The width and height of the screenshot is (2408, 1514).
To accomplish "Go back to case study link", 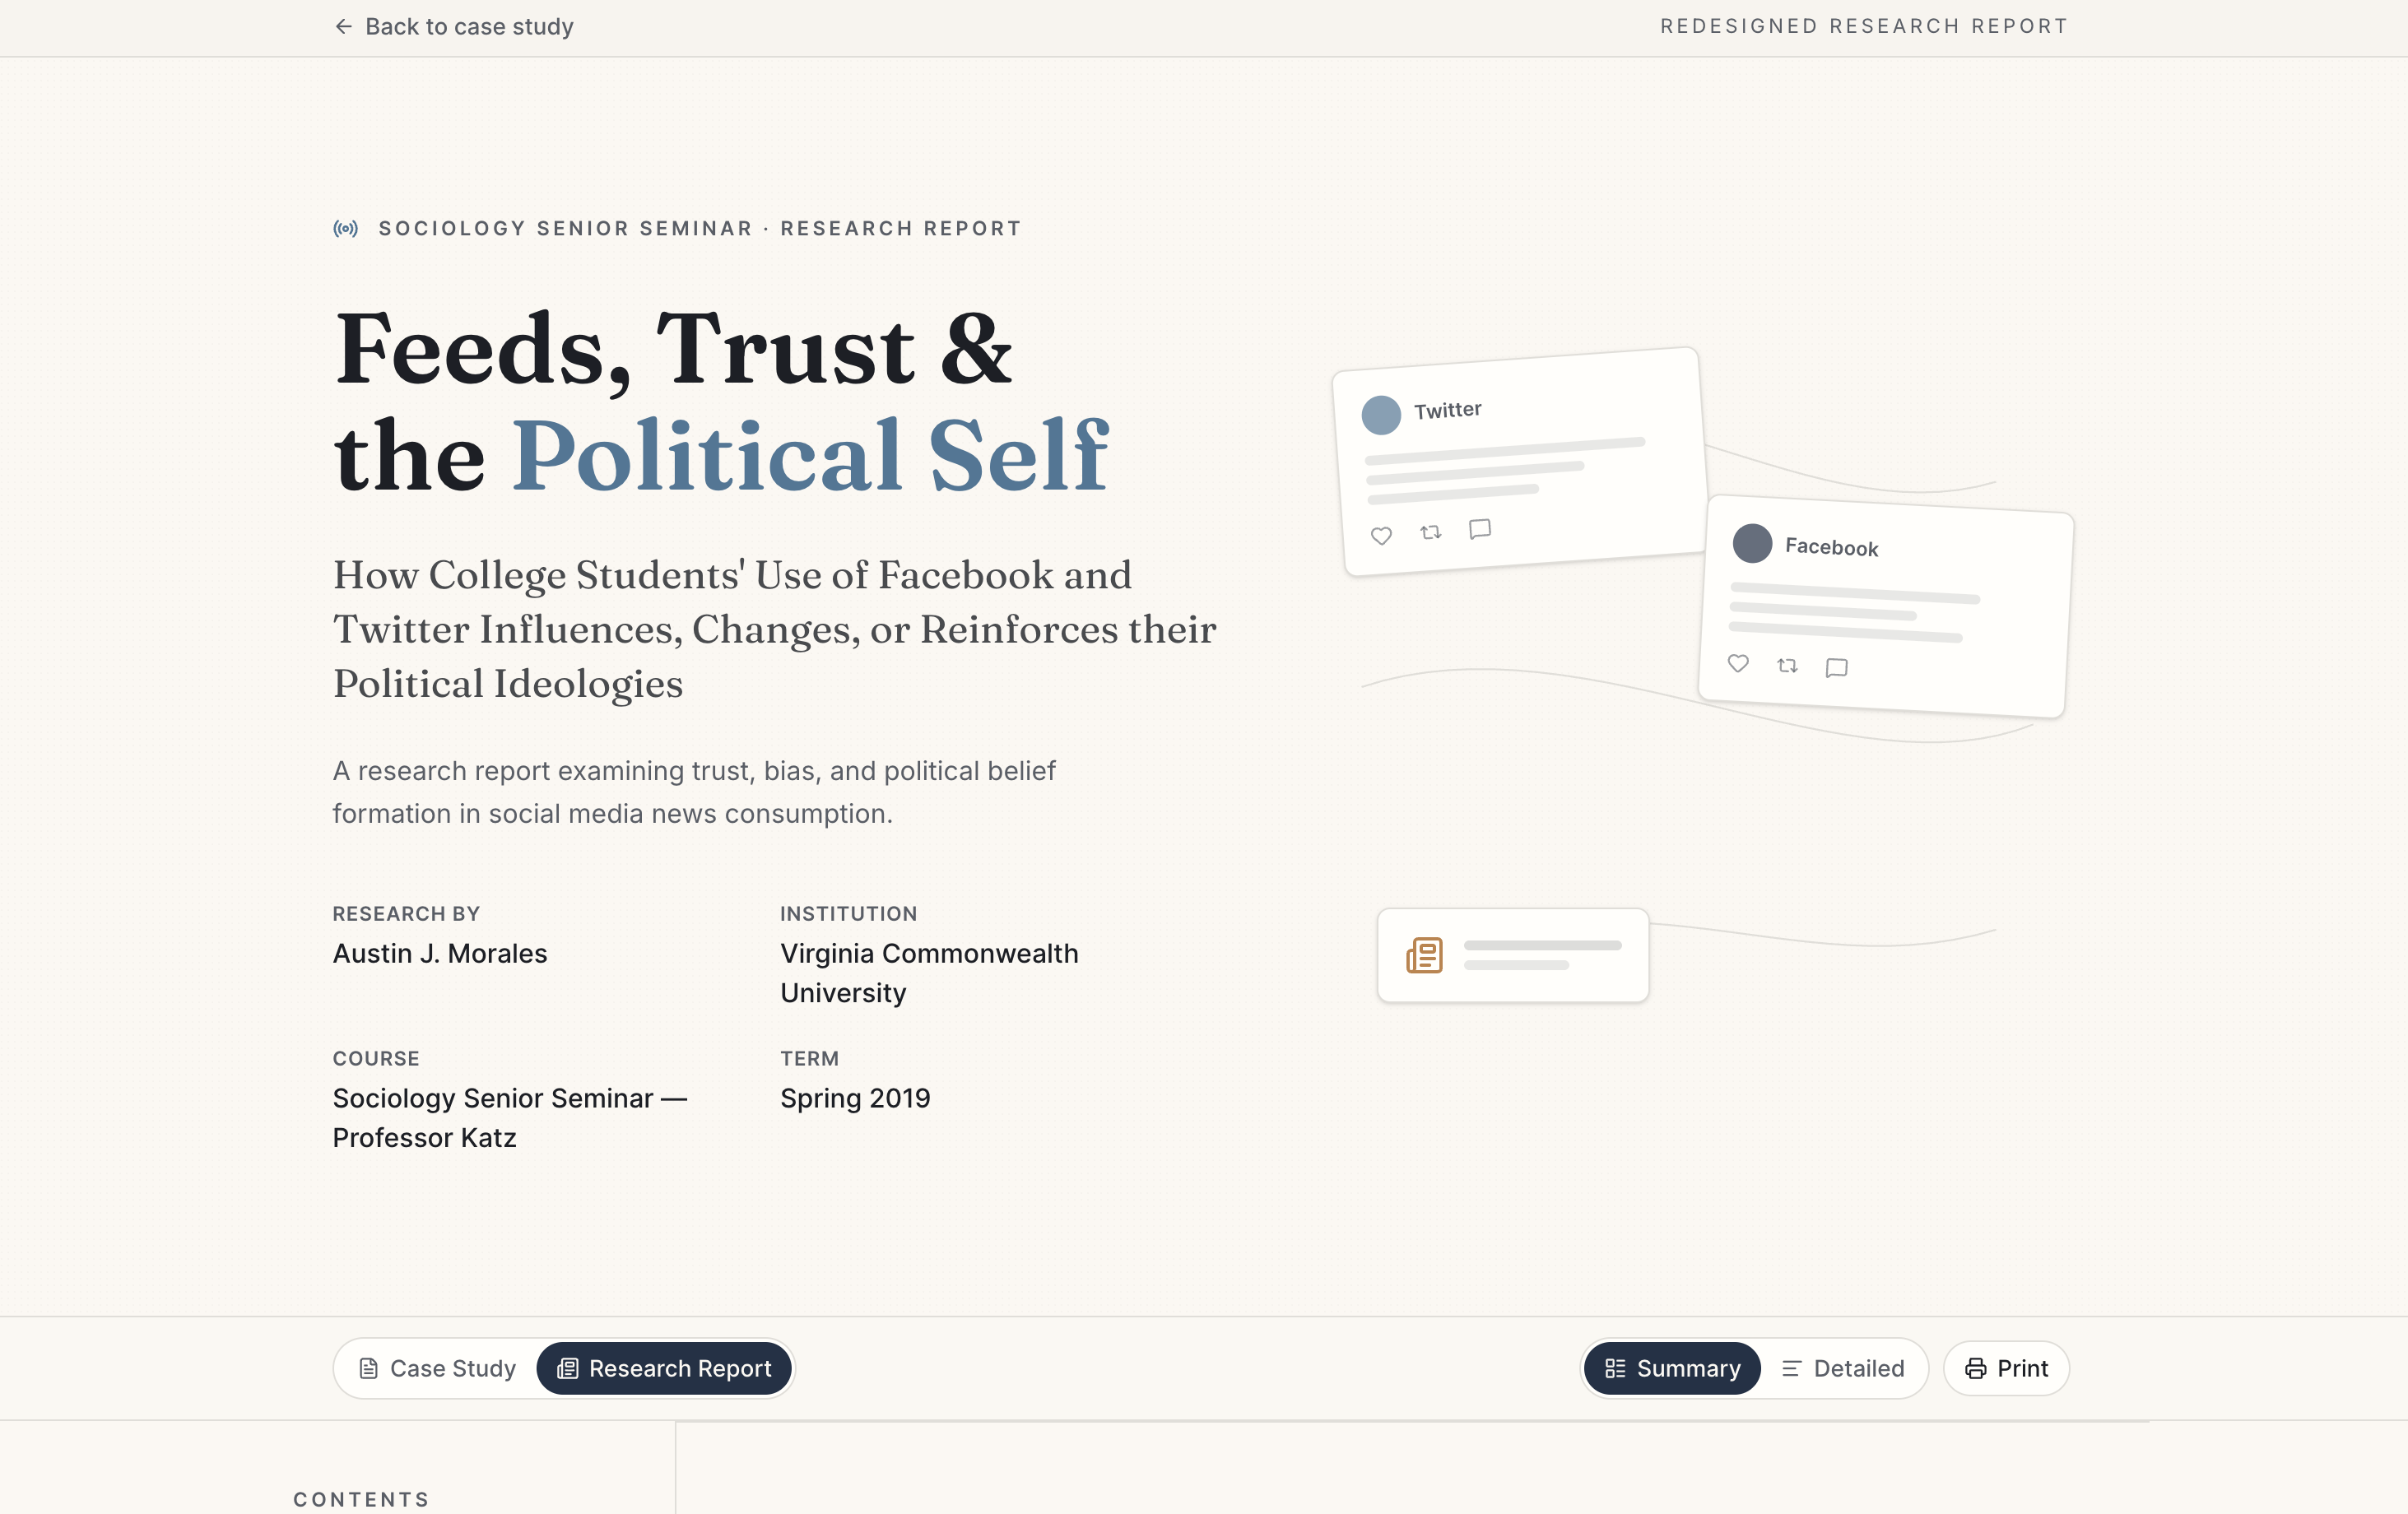I will click(454, 27).
